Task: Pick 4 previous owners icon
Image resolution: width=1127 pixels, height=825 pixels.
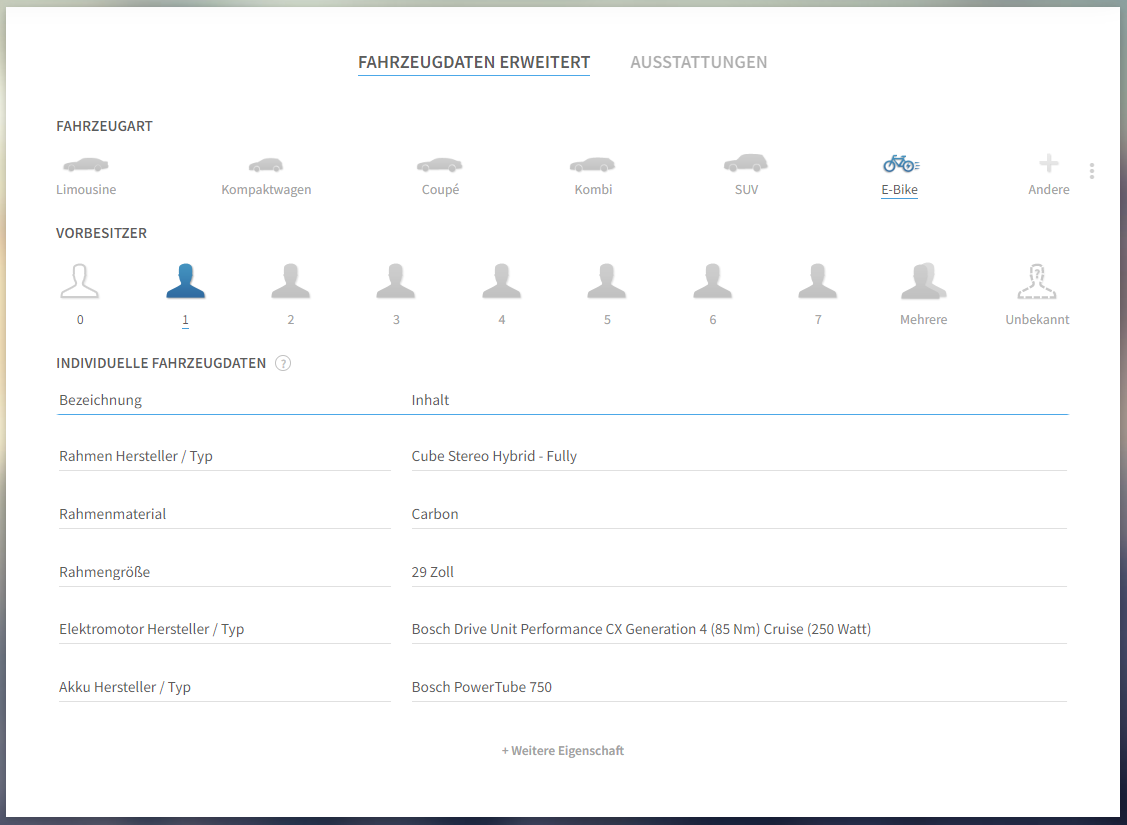Action: coord(502,281)
